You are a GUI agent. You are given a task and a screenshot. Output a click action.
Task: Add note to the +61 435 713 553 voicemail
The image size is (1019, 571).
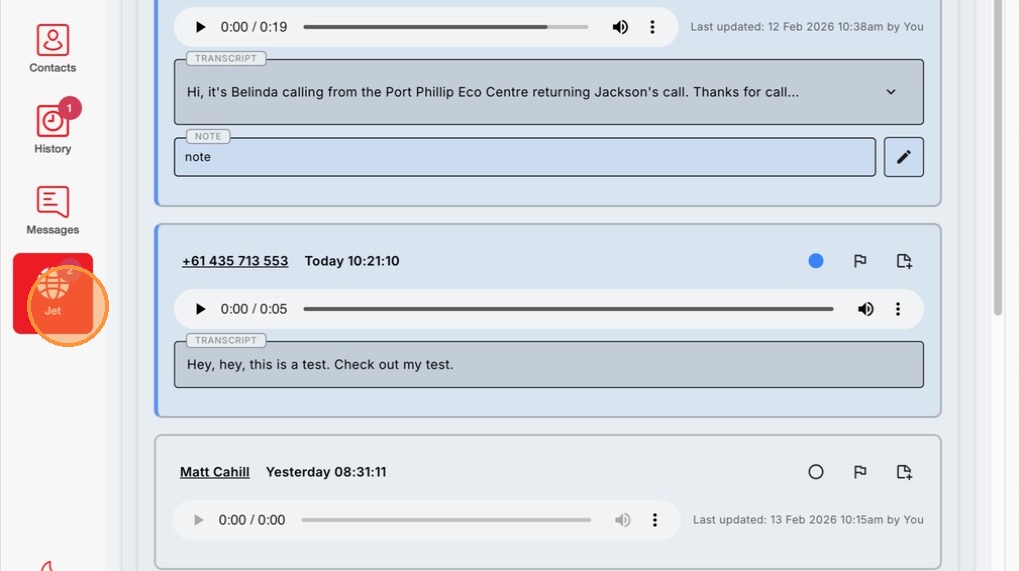[x=904, y=261]
